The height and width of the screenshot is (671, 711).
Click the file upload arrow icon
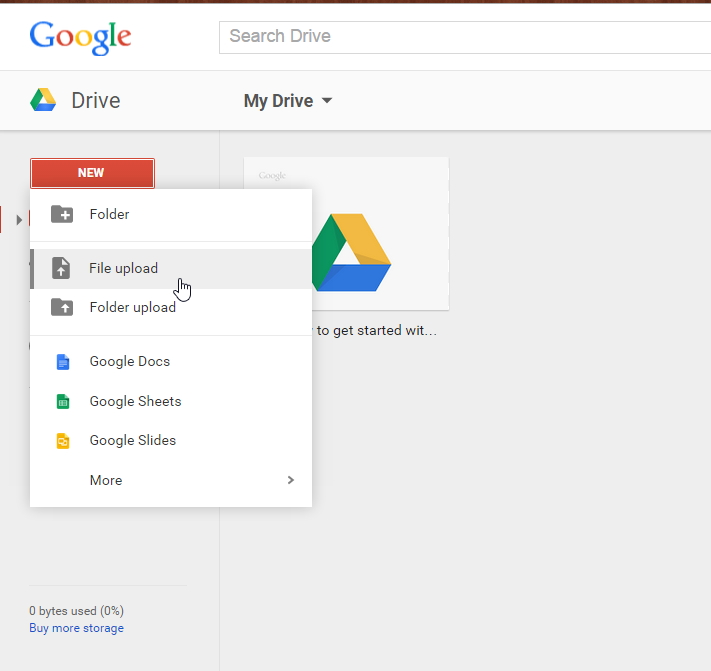click(x=61, y=268)
